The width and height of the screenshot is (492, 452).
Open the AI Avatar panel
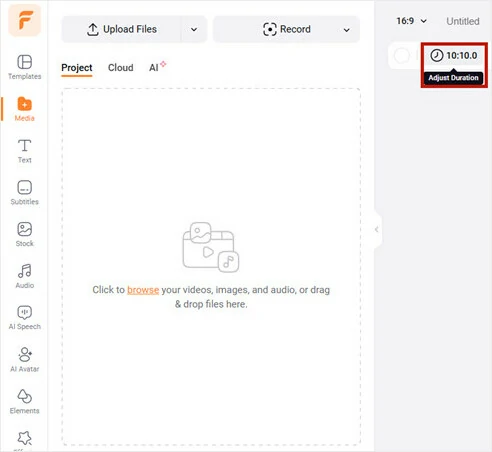pos(24,360)
